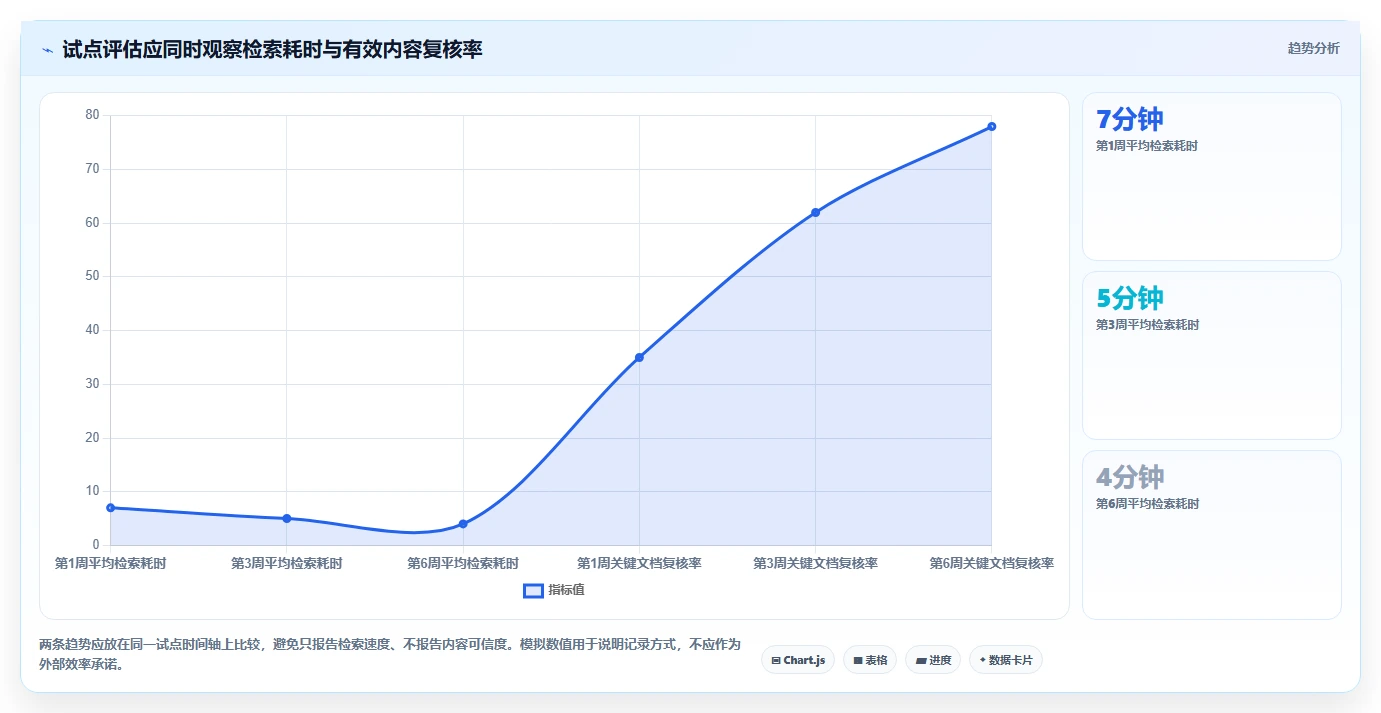This screenshot has width=1381, height=713.
Task: Click x-axis label 第1周平均检索耗时
Action: tap(110, 564)
